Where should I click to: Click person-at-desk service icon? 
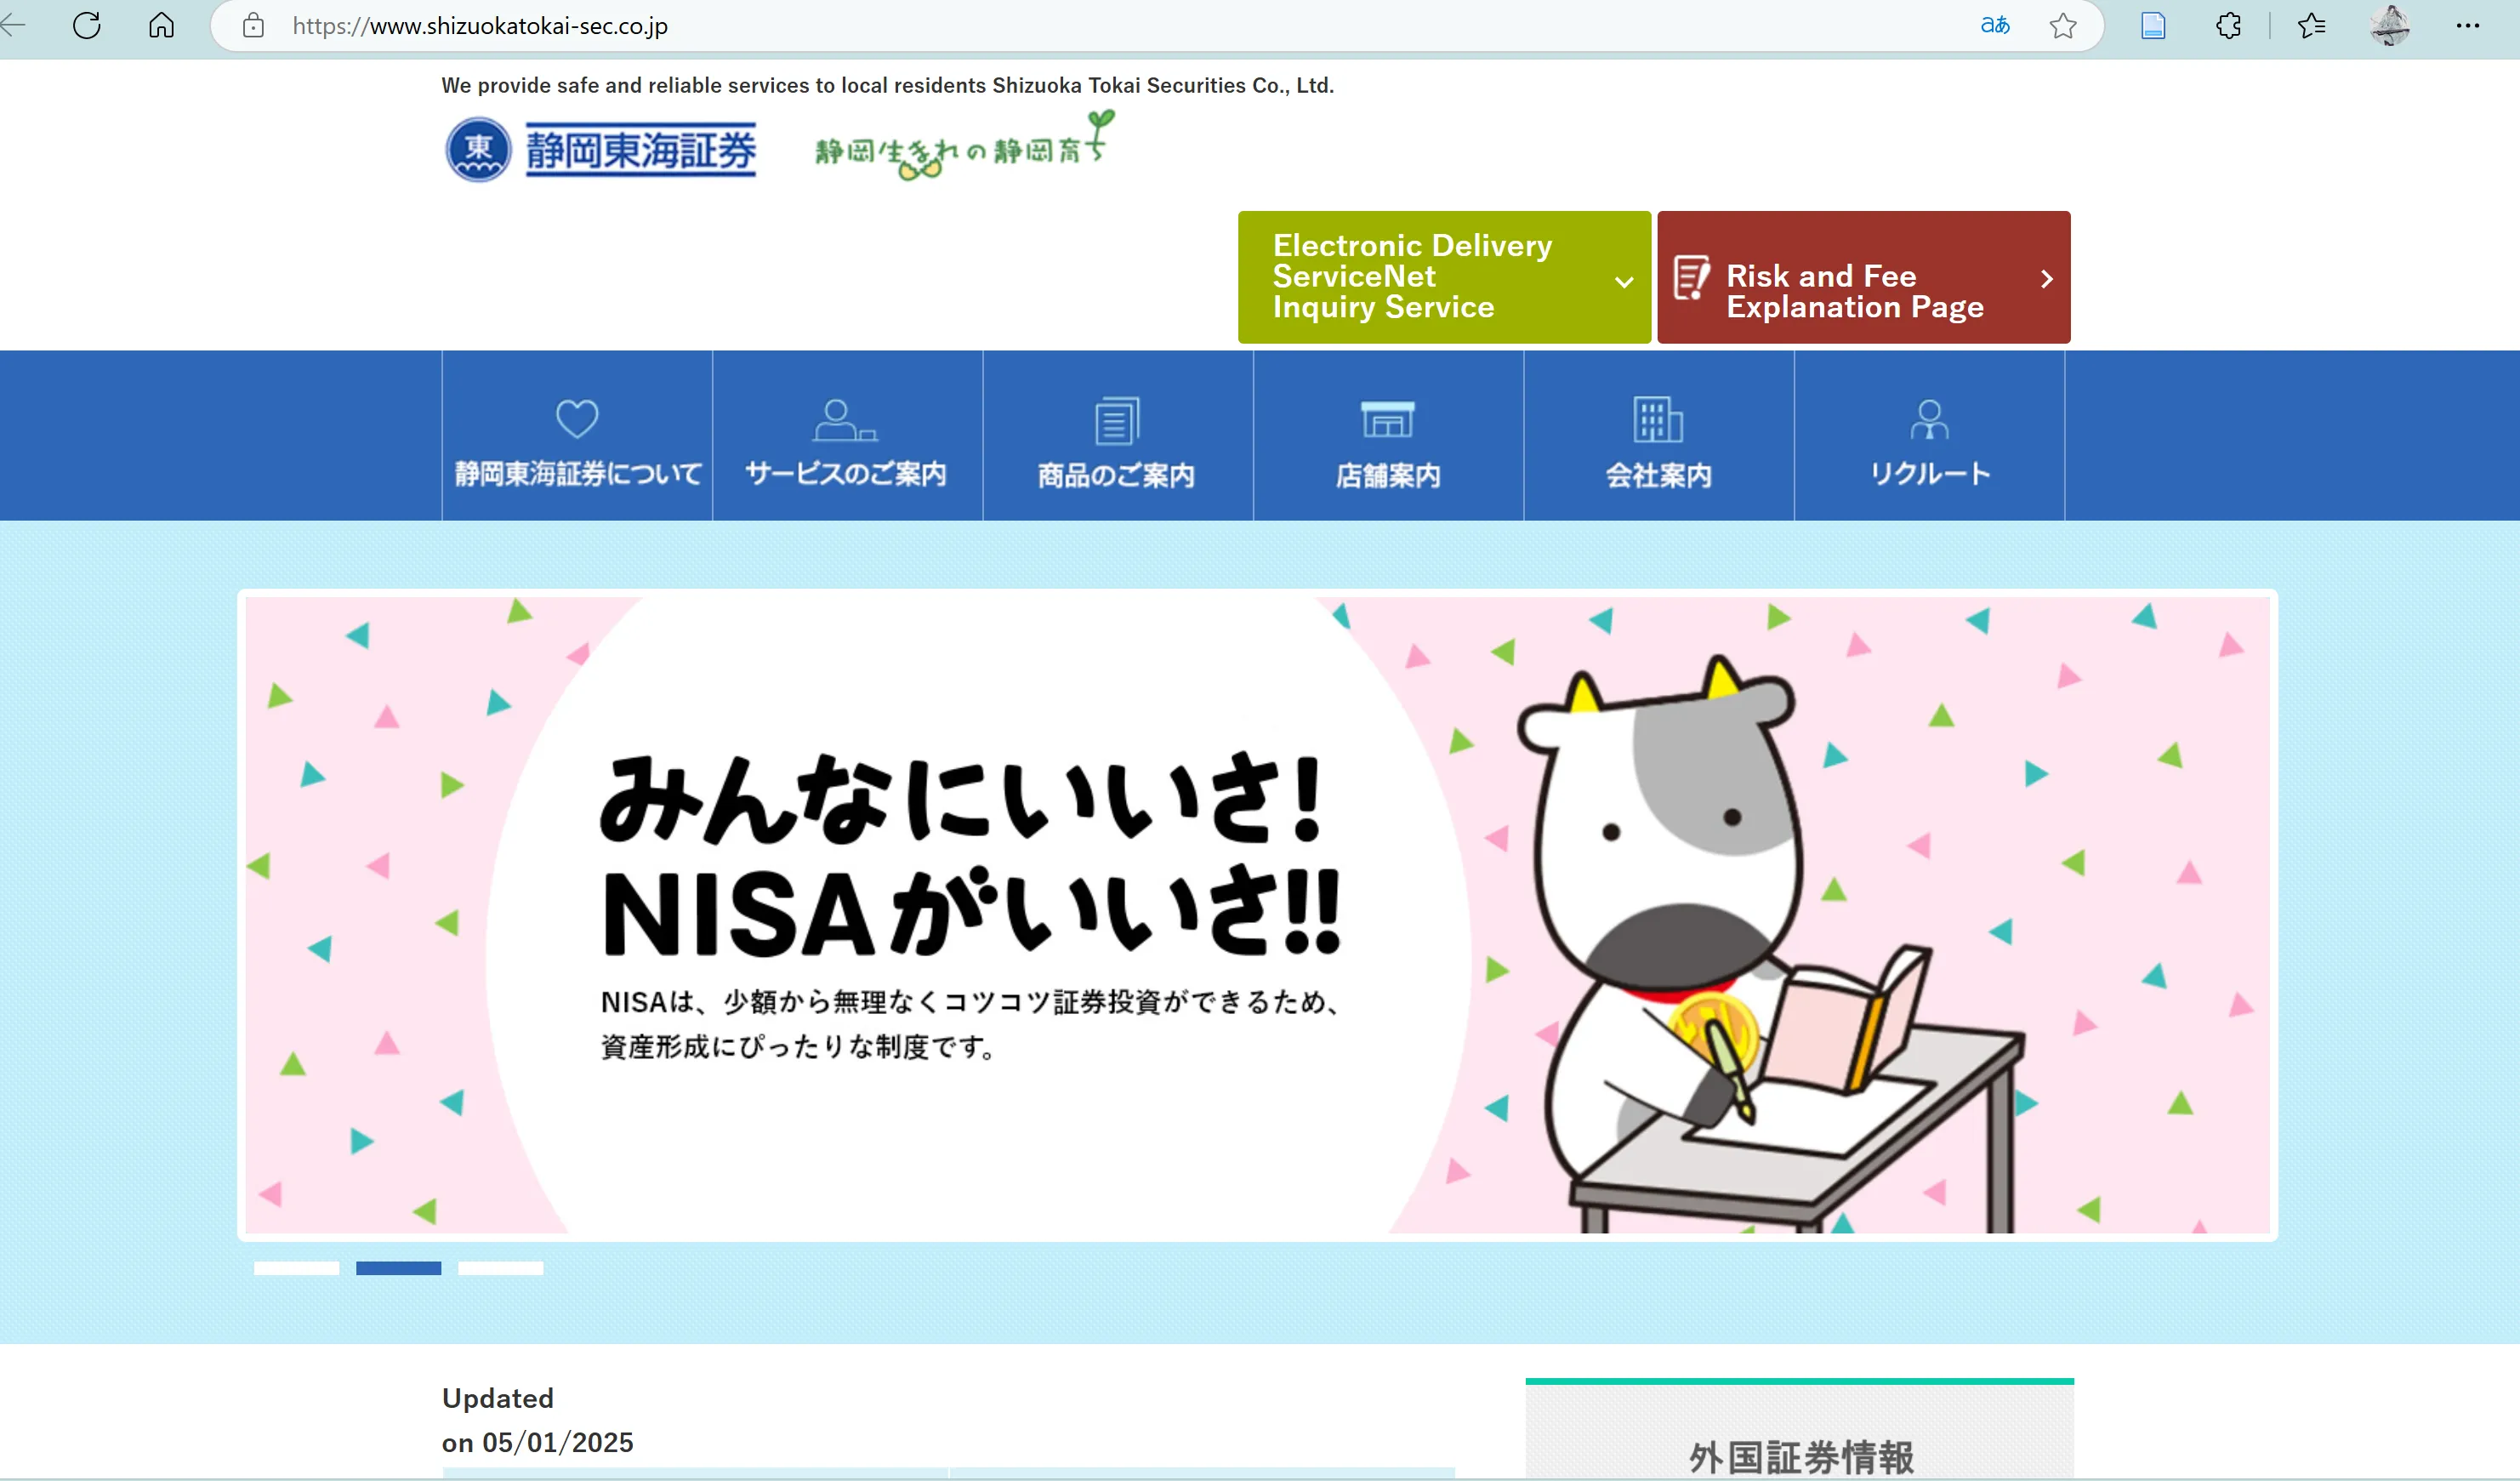tap(845, 420)
